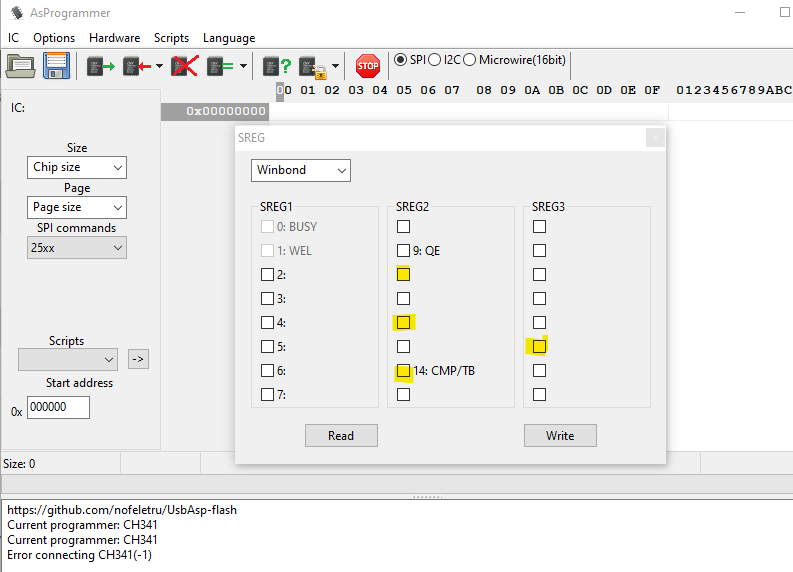This screenshot has height=572, width=793.
Task: Click the unprotect IC icon with padlock
Action: pyautogui.click(x=313, y=67)
